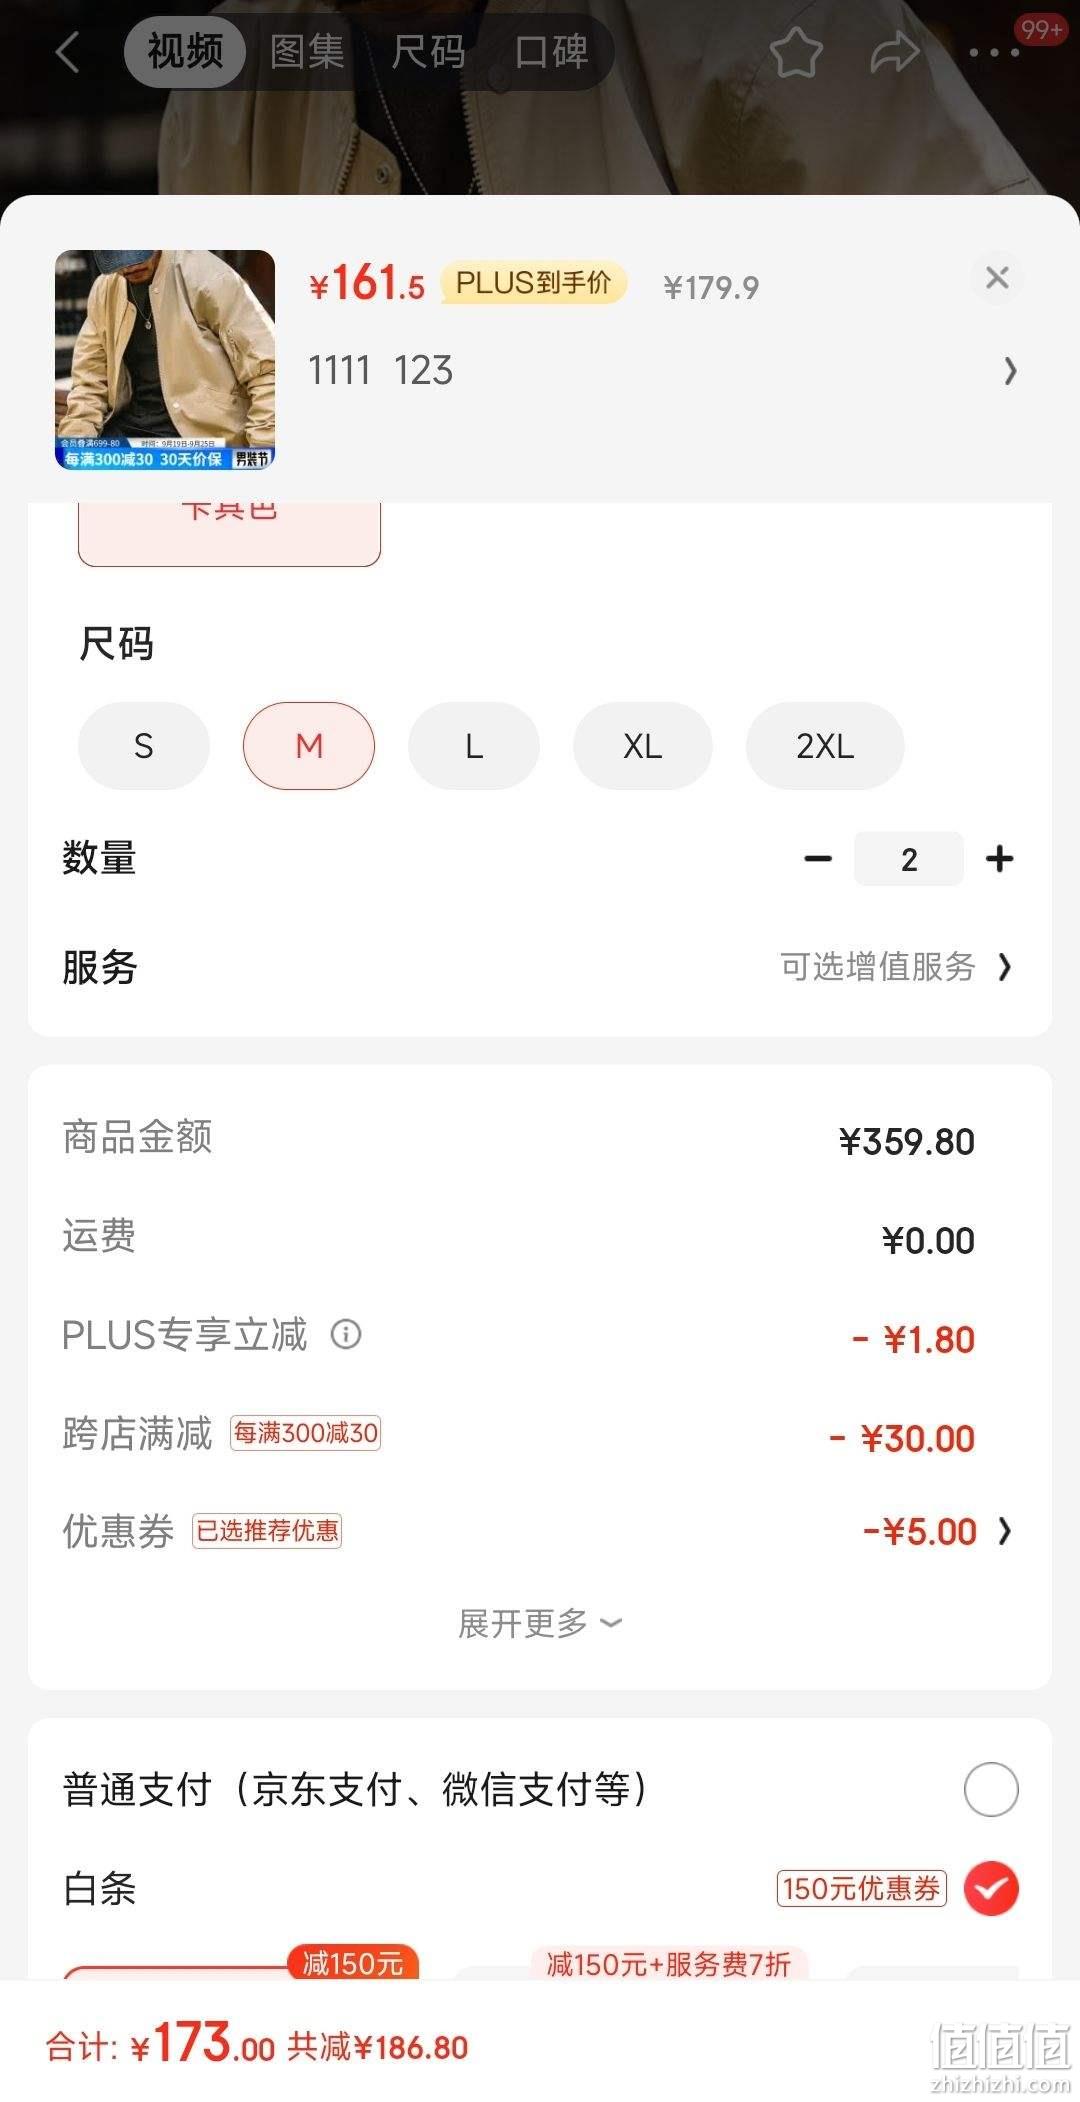Open 可选增值服务 service options
Screen dimensions: 1080x2102
[895, 966]
